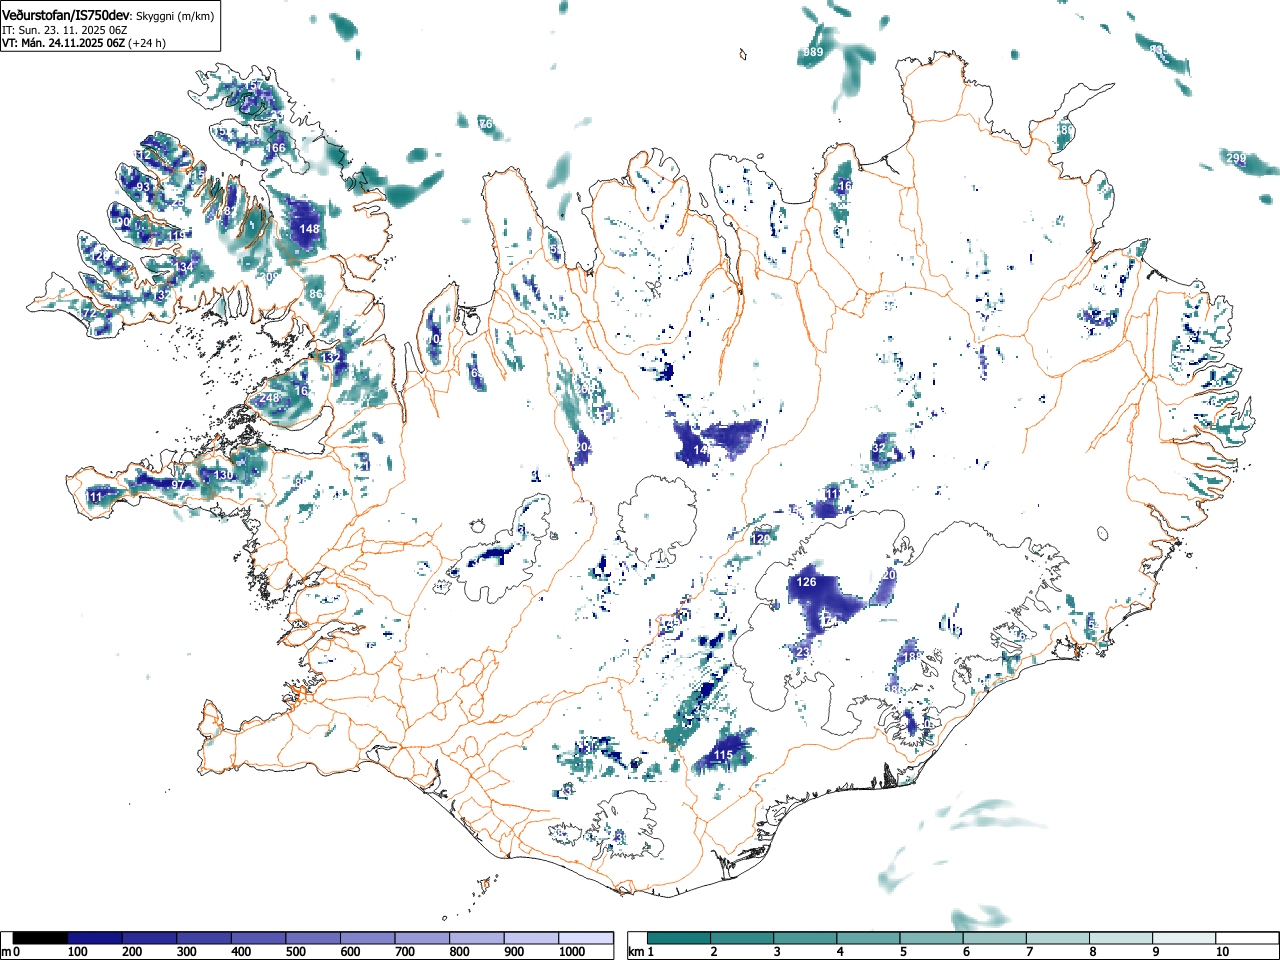Image resolution: width=1280 pixels, height=960 pixels.
Task: Click the '10' tick on the km legend
Action: click(x=1222, y=952)
